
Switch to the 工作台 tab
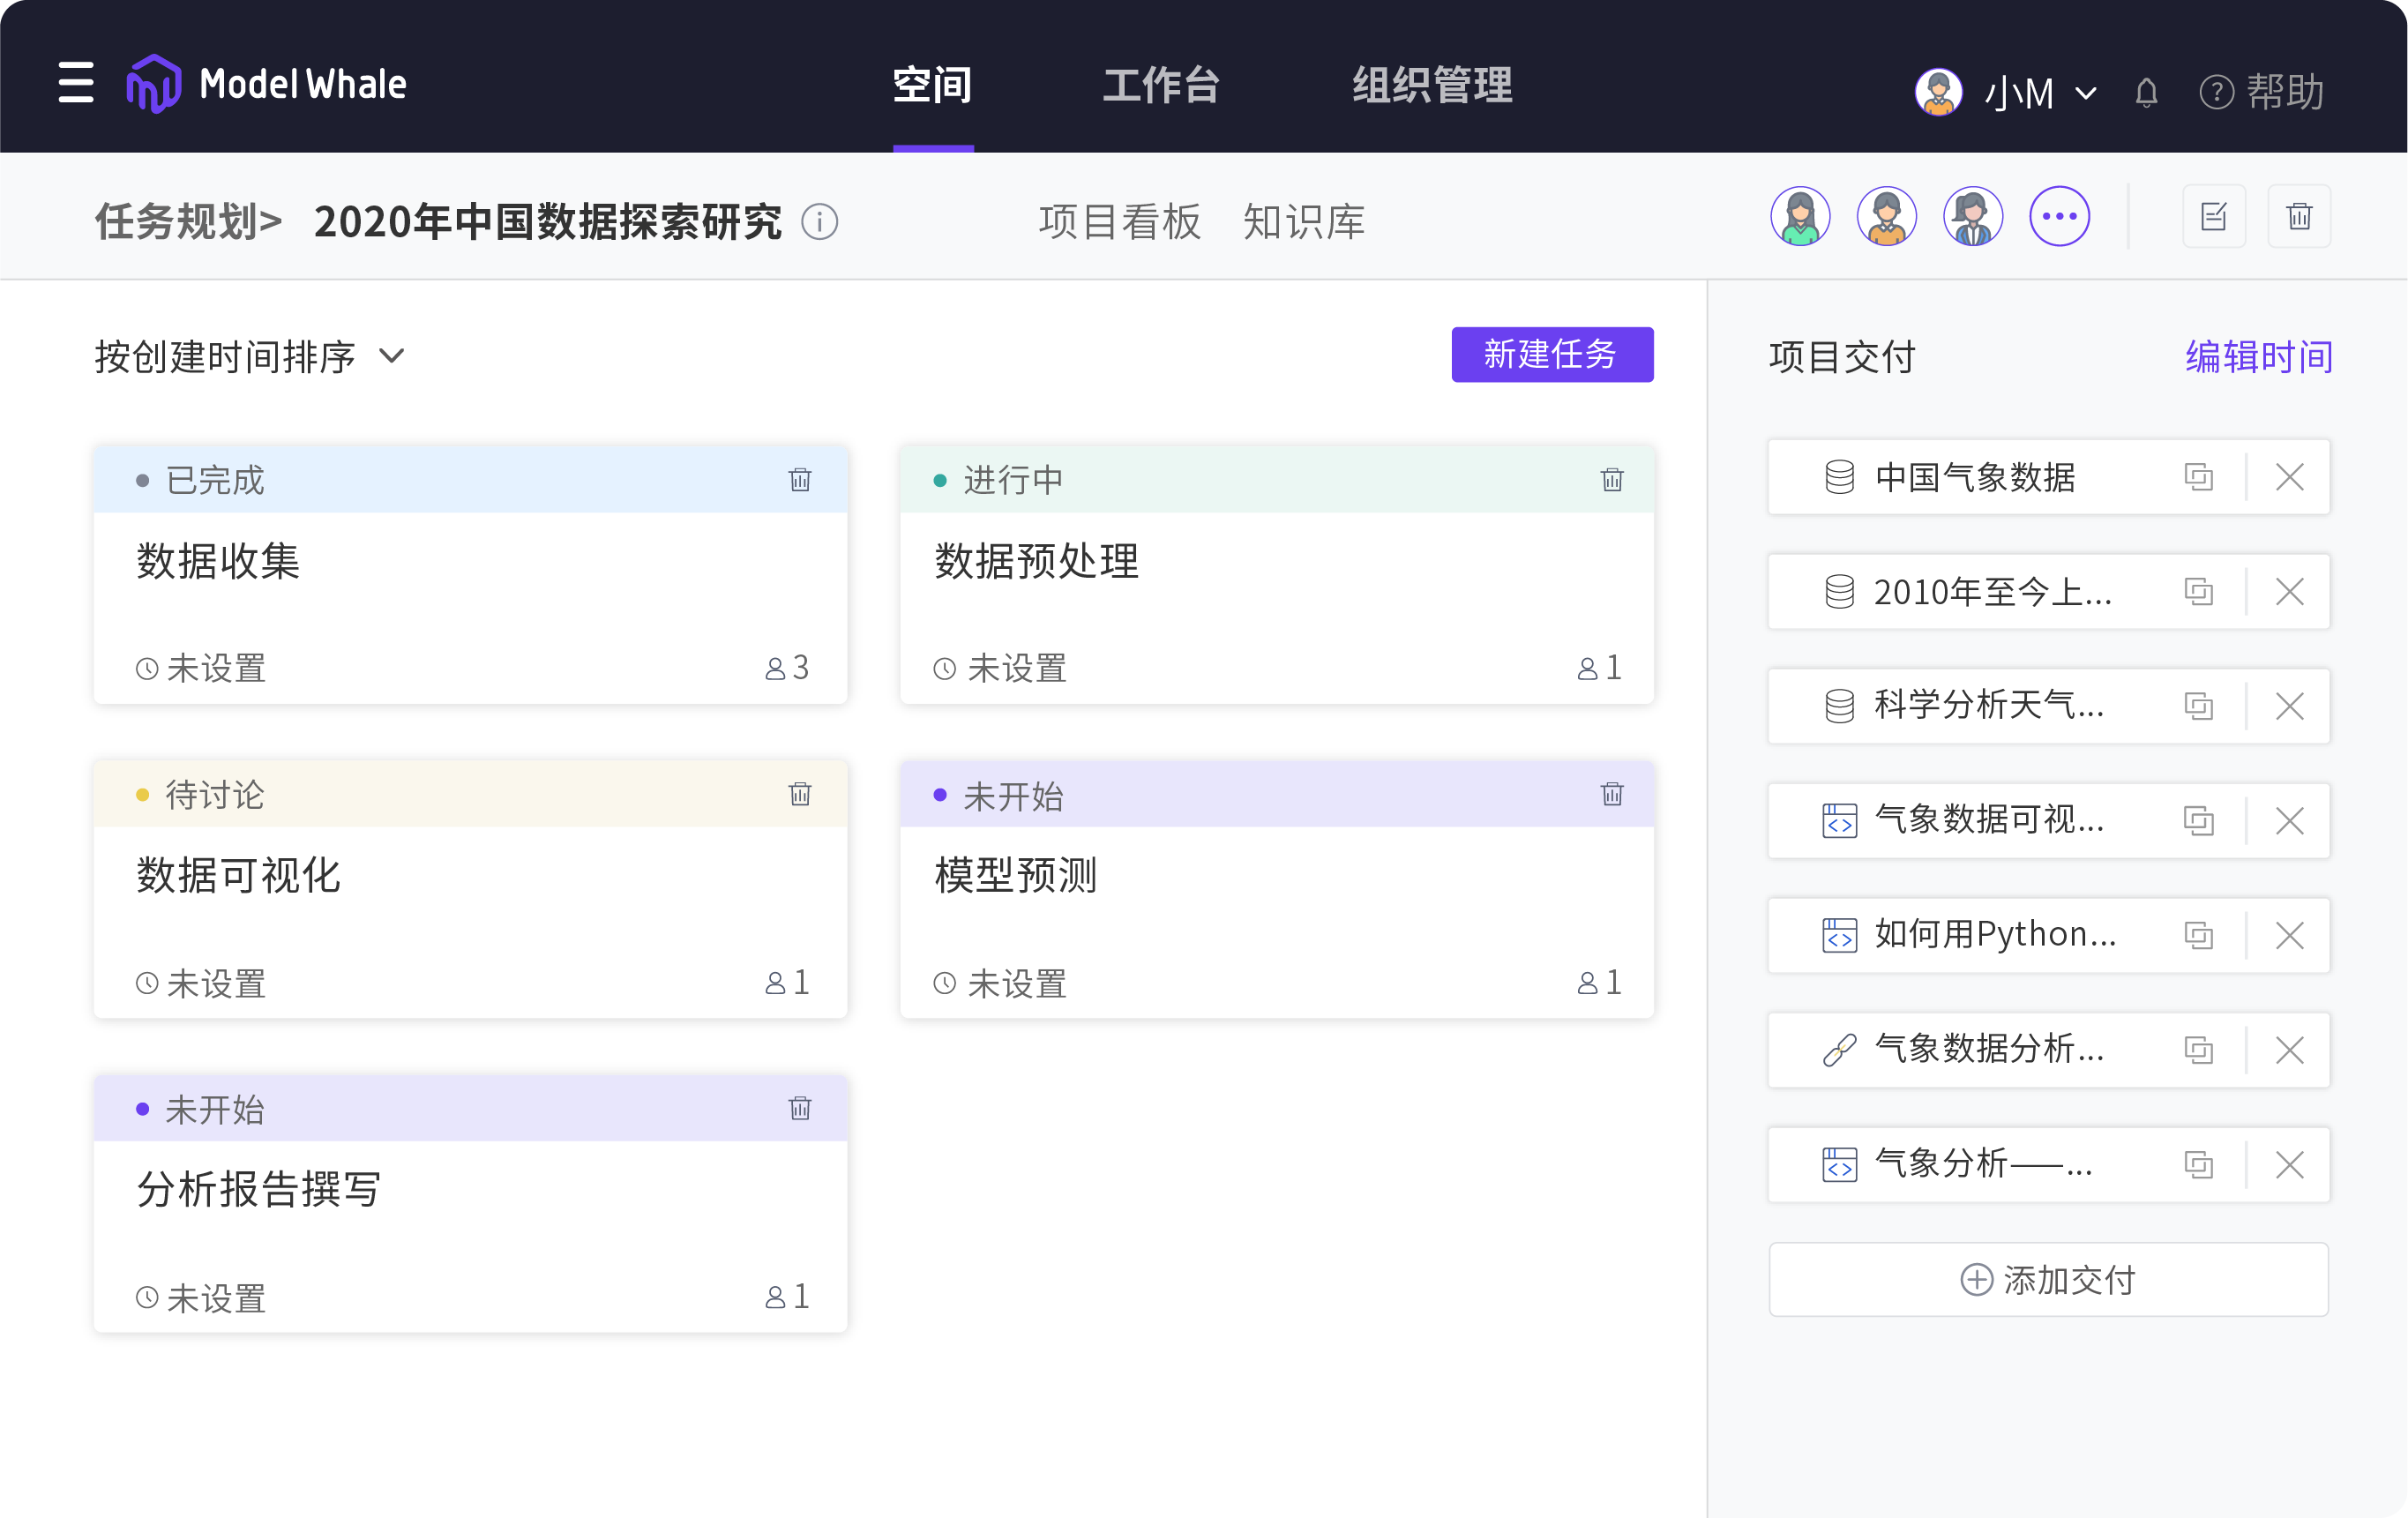point(1161,85)
